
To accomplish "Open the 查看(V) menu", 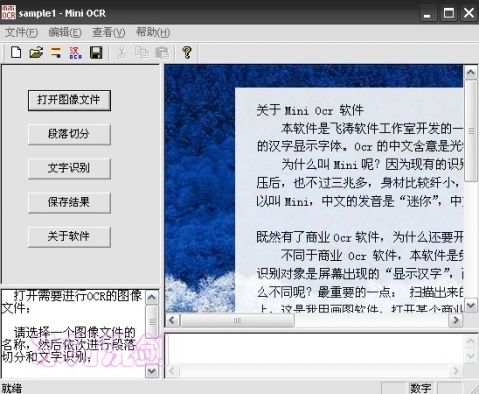I will [109, 32].
